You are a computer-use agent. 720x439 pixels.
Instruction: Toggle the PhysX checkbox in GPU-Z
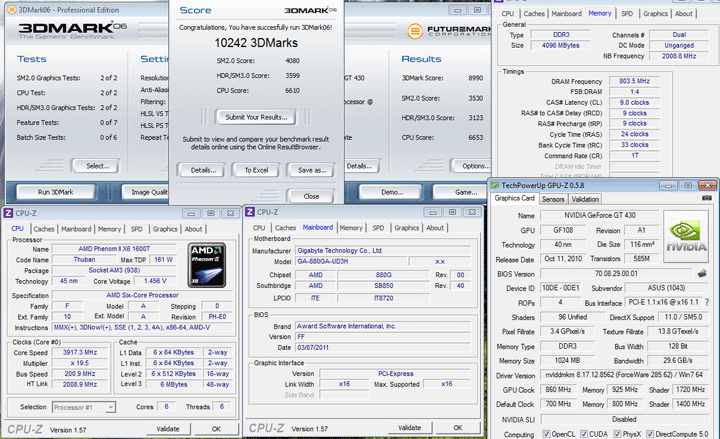tap(617, 434)
